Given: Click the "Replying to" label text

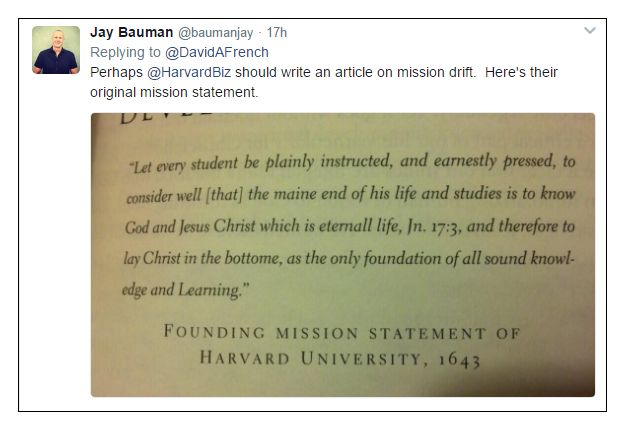Looking at the screenshot, I should 125,52.
